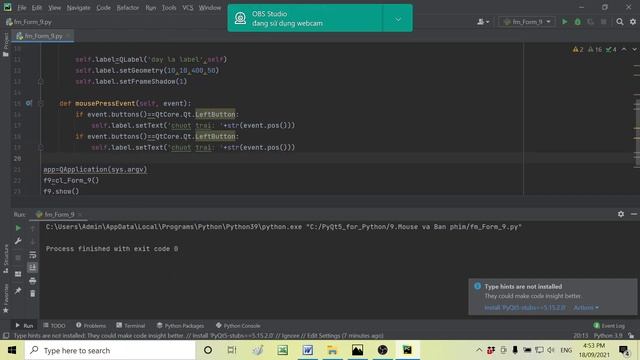Toggle tool window bars icon in the status bar corner
The width and height of the screenshot is (640, 360).
tap(6, 336)
